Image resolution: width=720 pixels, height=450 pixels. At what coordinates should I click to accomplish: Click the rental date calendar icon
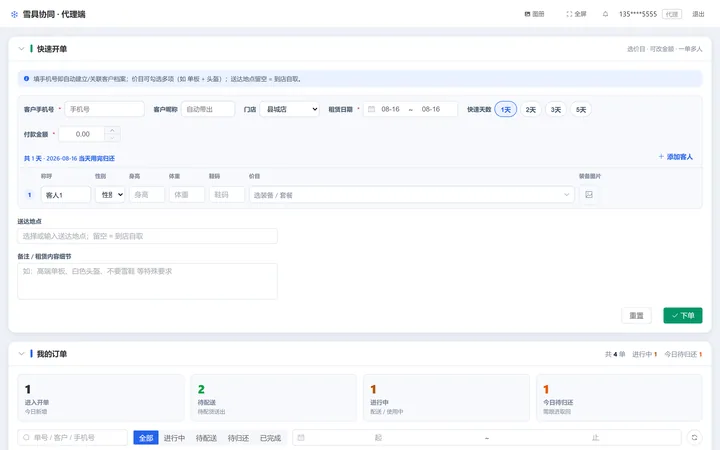point(371,109)
